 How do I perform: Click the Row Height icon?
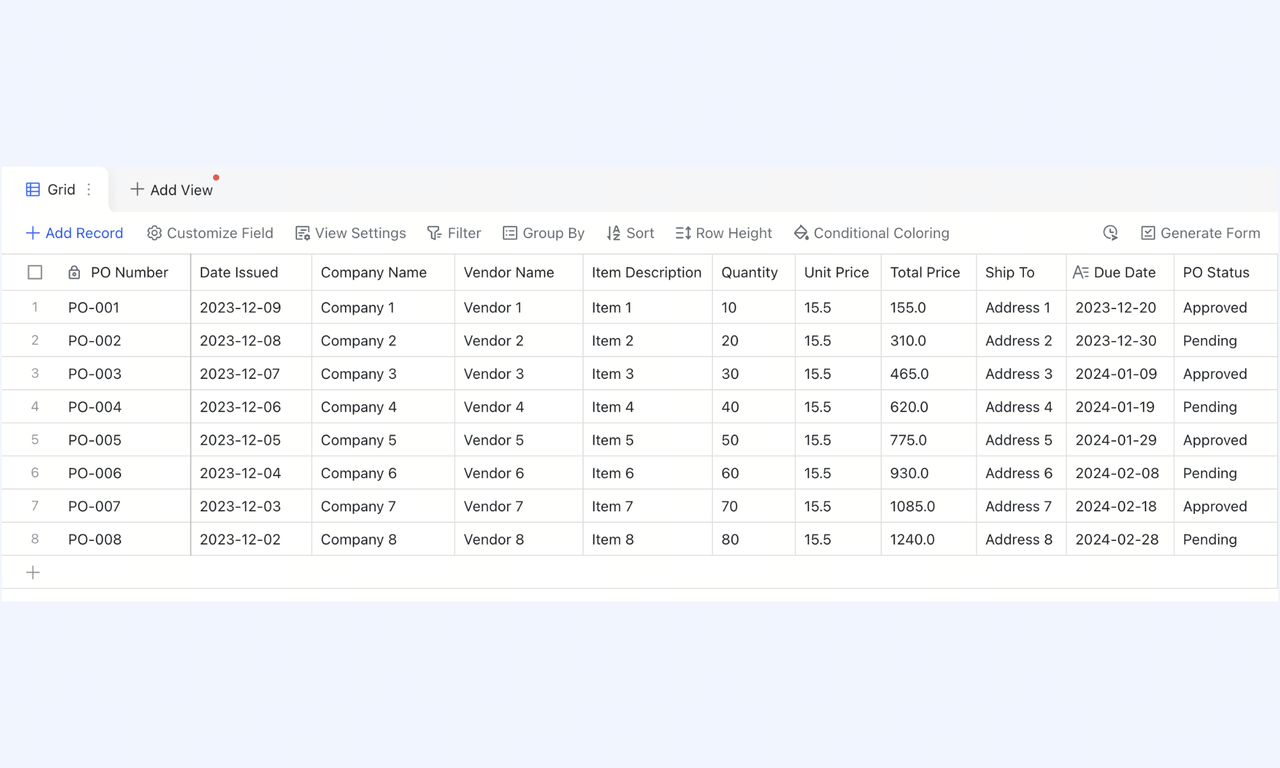(683, 233)
